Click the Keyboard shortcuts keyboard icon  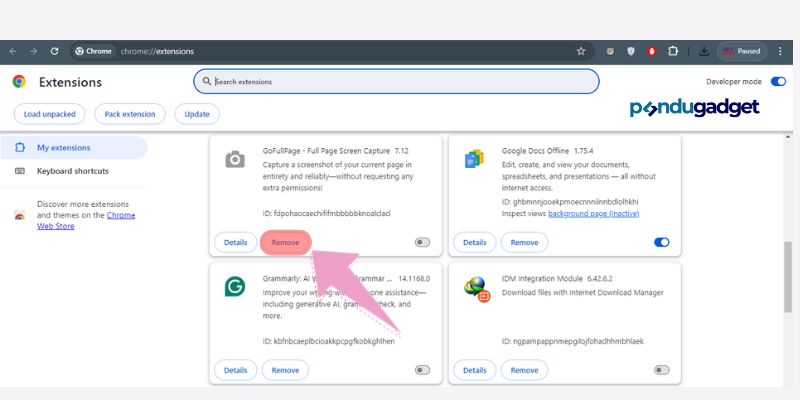pyautogui.click(x=20, y=171)
